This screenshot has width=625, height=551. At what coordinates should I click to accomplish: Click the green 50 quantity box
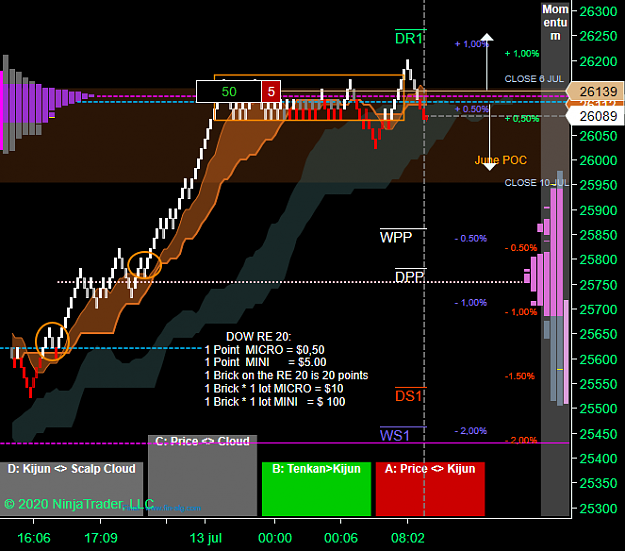coord(229,92)
